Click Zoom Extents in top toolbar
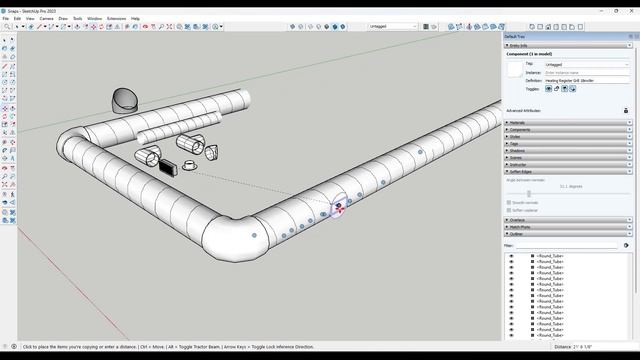Image resolution: width=640 pixels, height=360 pixels. coord(169,27)
